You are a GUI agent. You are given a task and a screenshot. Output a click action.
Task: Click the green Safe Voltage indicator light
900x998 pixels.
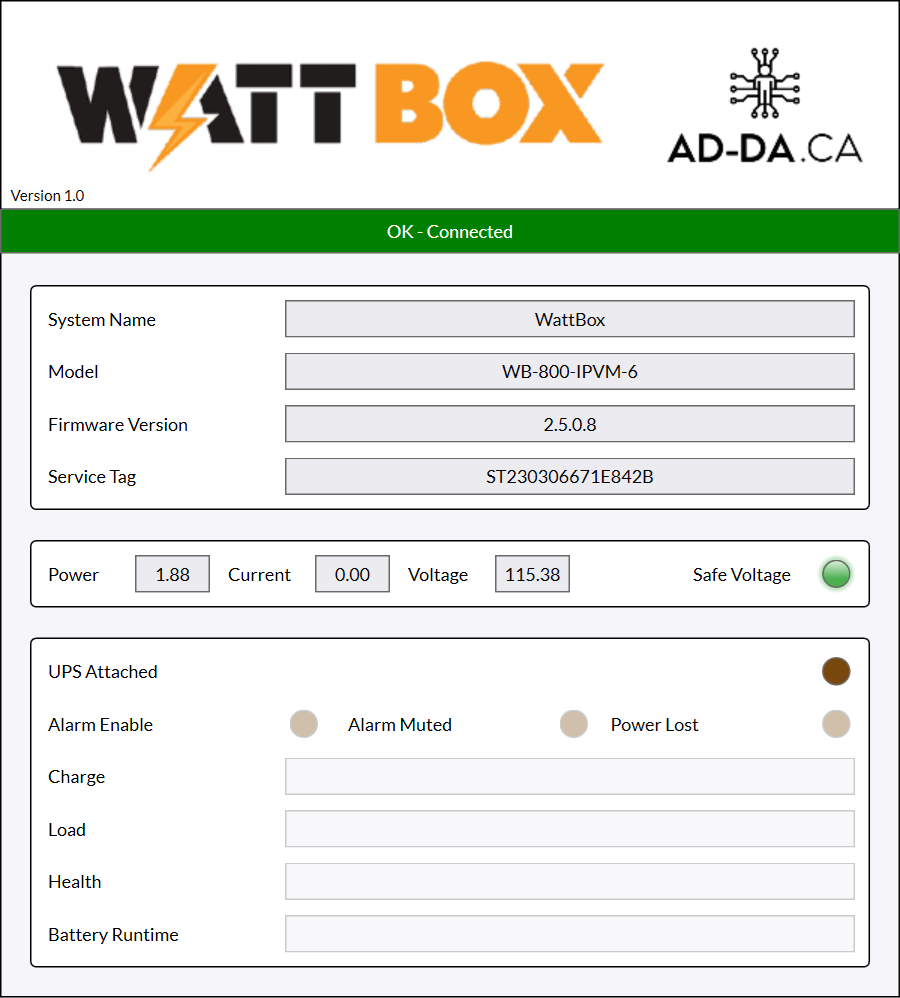[x=836, y=574]
